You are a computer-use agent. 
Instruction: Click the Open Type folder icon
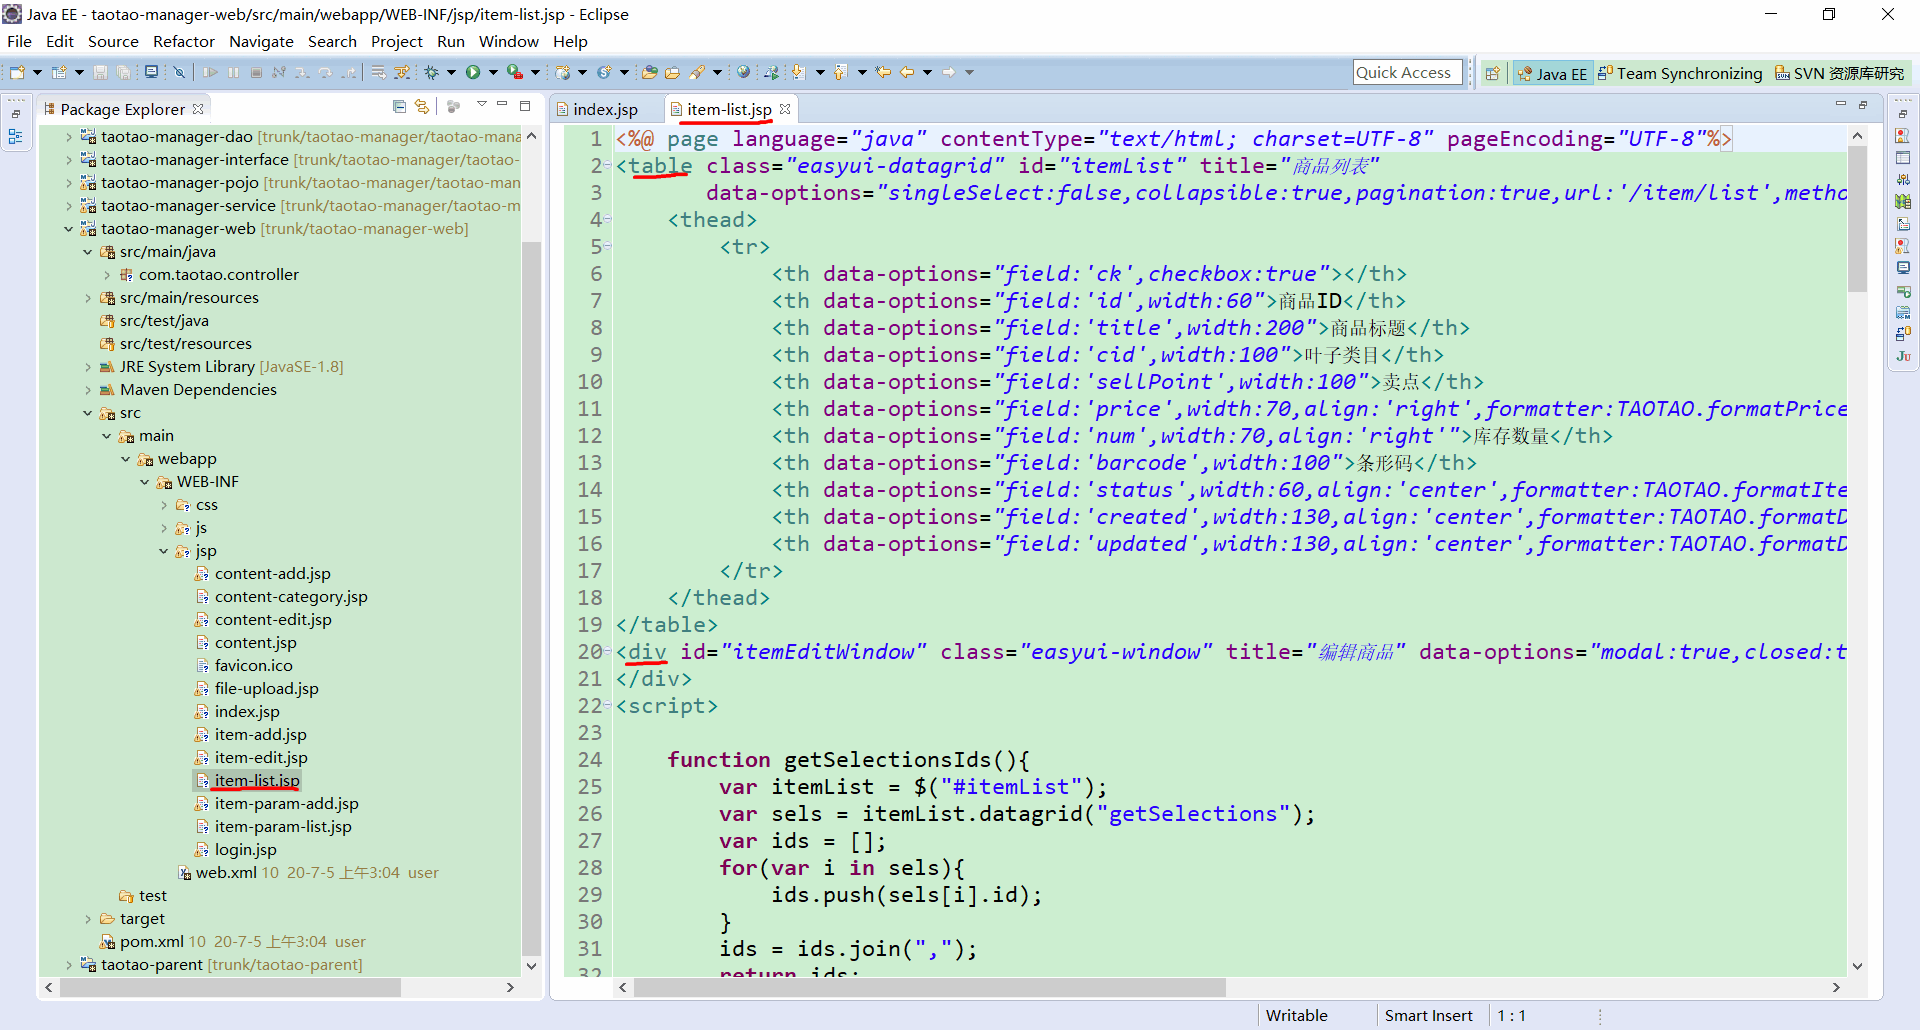[650, 72]
